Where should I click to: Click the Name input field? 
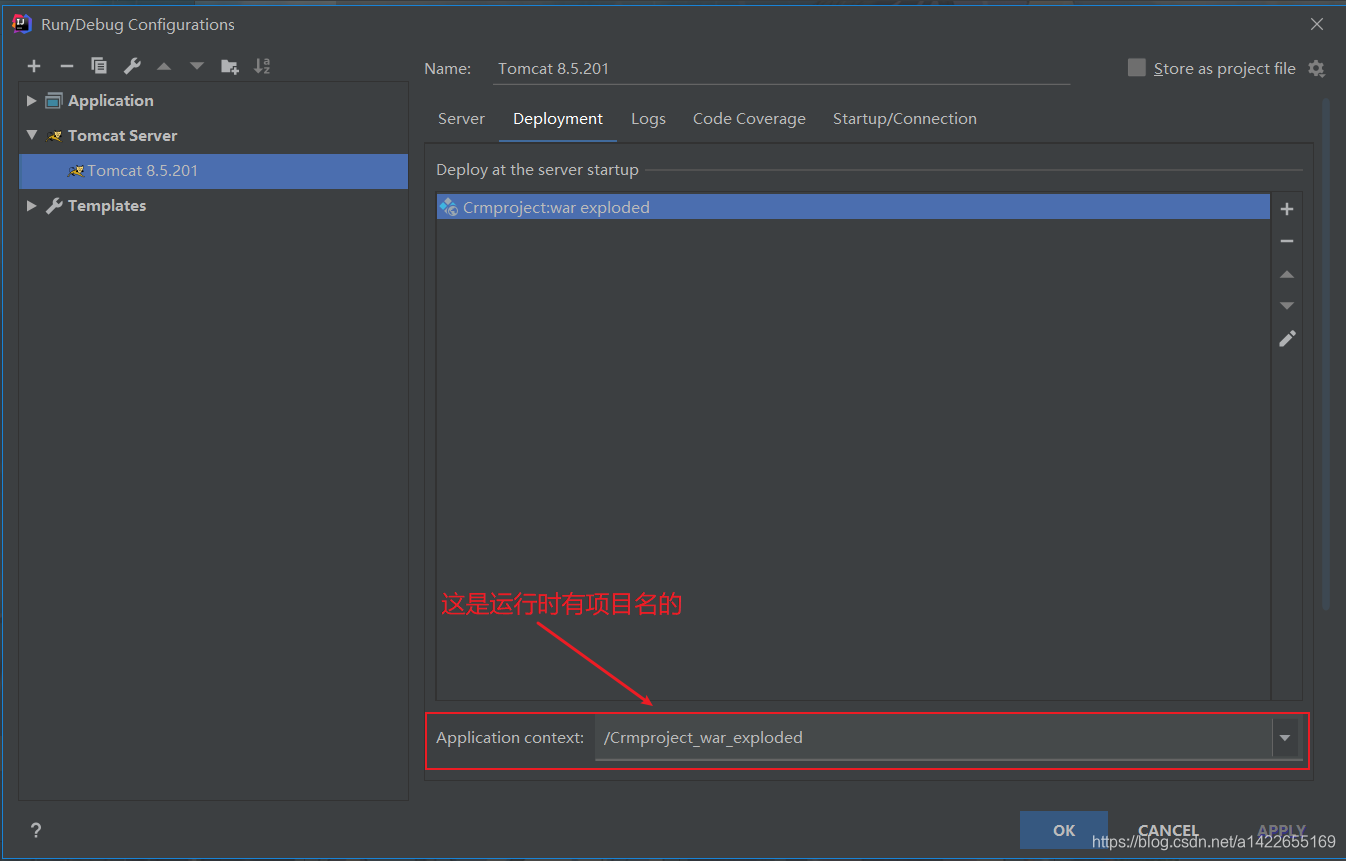[783, 69]
